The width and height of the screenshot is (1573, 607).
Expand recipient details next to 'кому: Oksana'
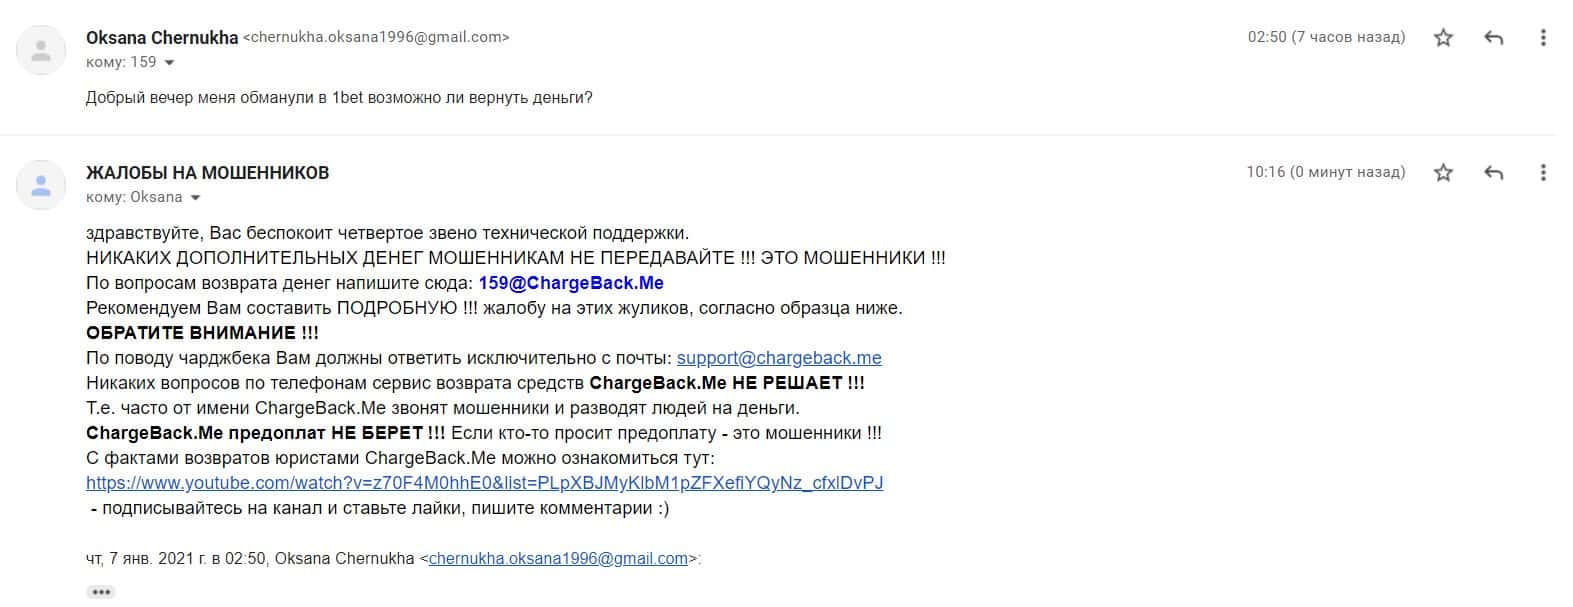coord(195,198)
